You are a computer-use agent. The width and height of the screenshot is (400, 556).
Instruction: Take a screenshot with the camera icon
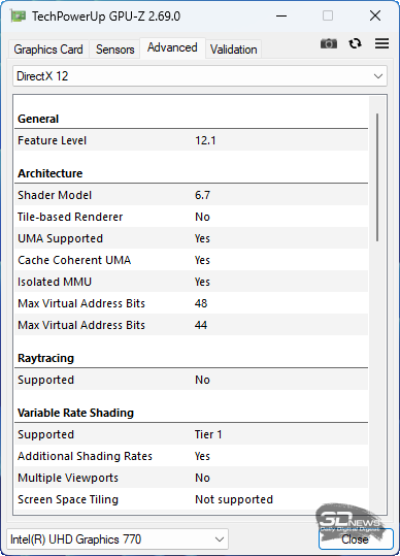point(329,44)
